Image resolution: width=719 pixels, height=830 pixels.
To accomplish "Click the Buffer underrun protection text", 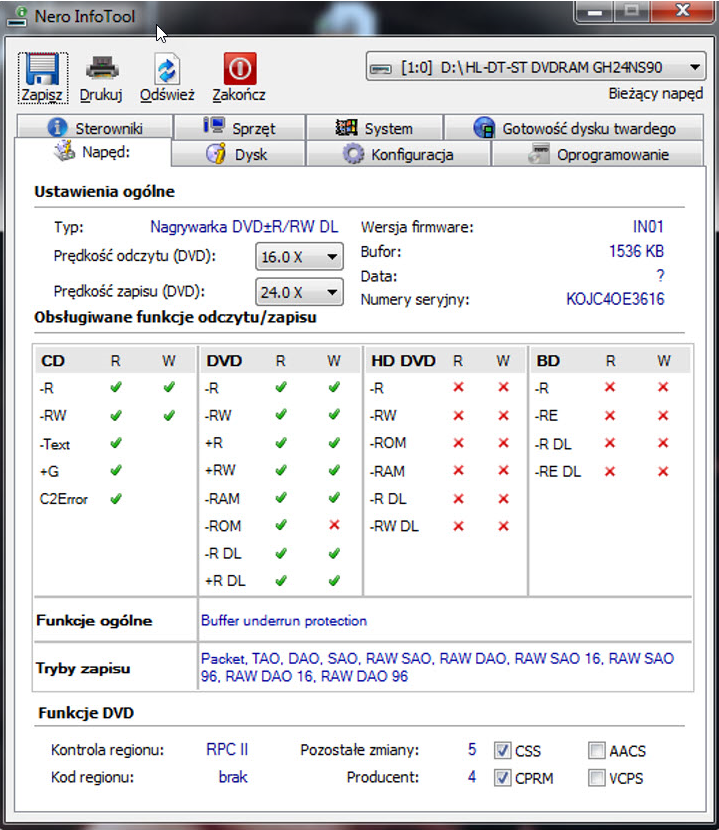I will [x=284, y=620].
